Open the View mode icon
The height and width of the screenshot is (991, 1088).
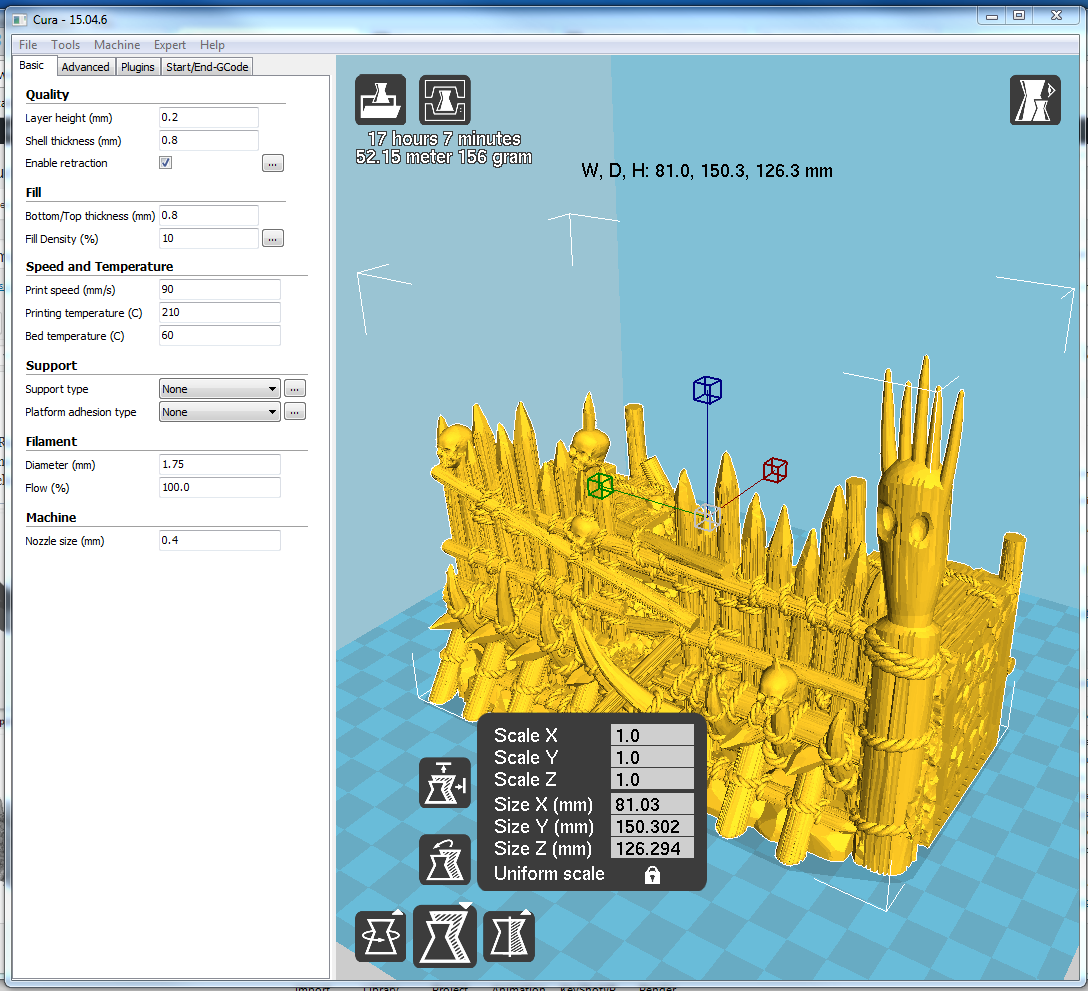1035,99
